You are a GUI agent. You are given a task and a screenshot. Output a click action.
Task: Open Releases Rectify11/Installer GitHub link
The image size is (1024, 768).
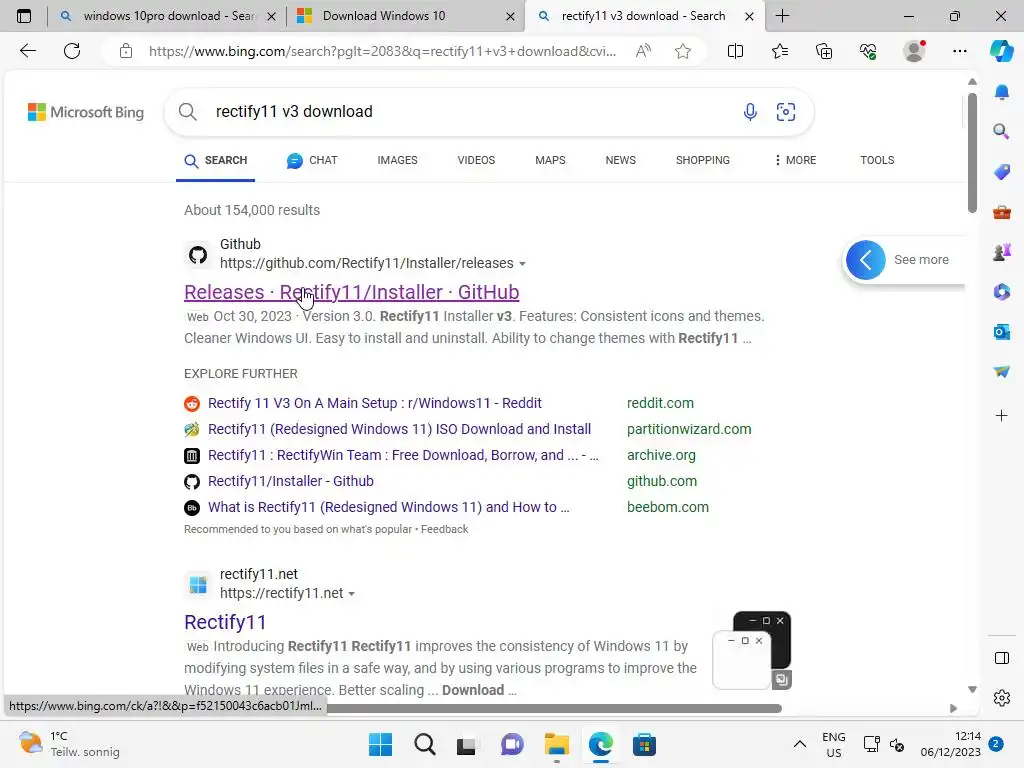[x=351, y=292]
